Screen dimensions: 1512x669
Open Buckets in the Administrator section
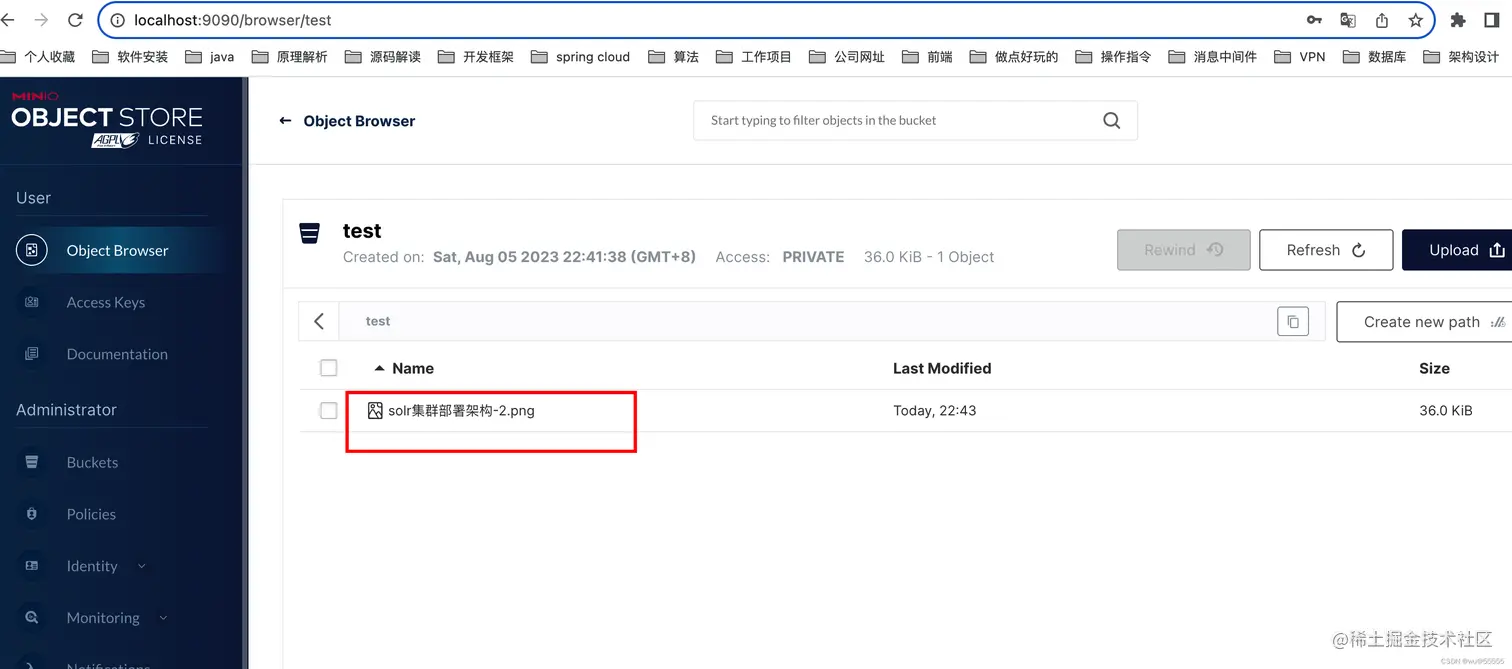[92, 463]
